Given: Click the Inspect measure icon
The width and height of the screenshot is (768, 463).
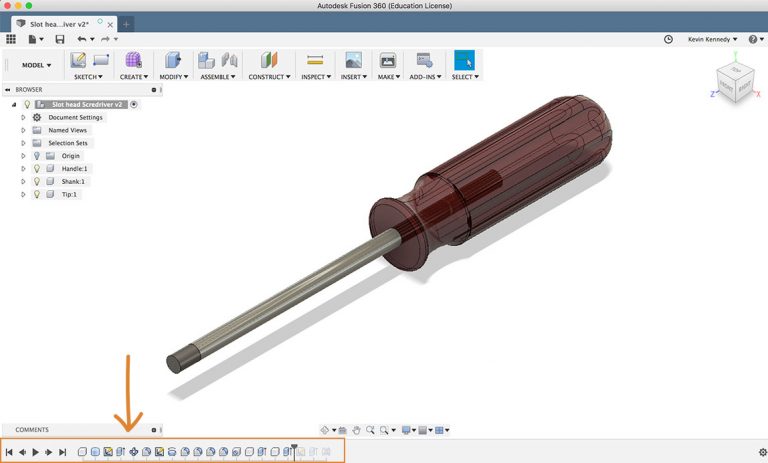Looking at the screenshot, I should coord(315,60).
